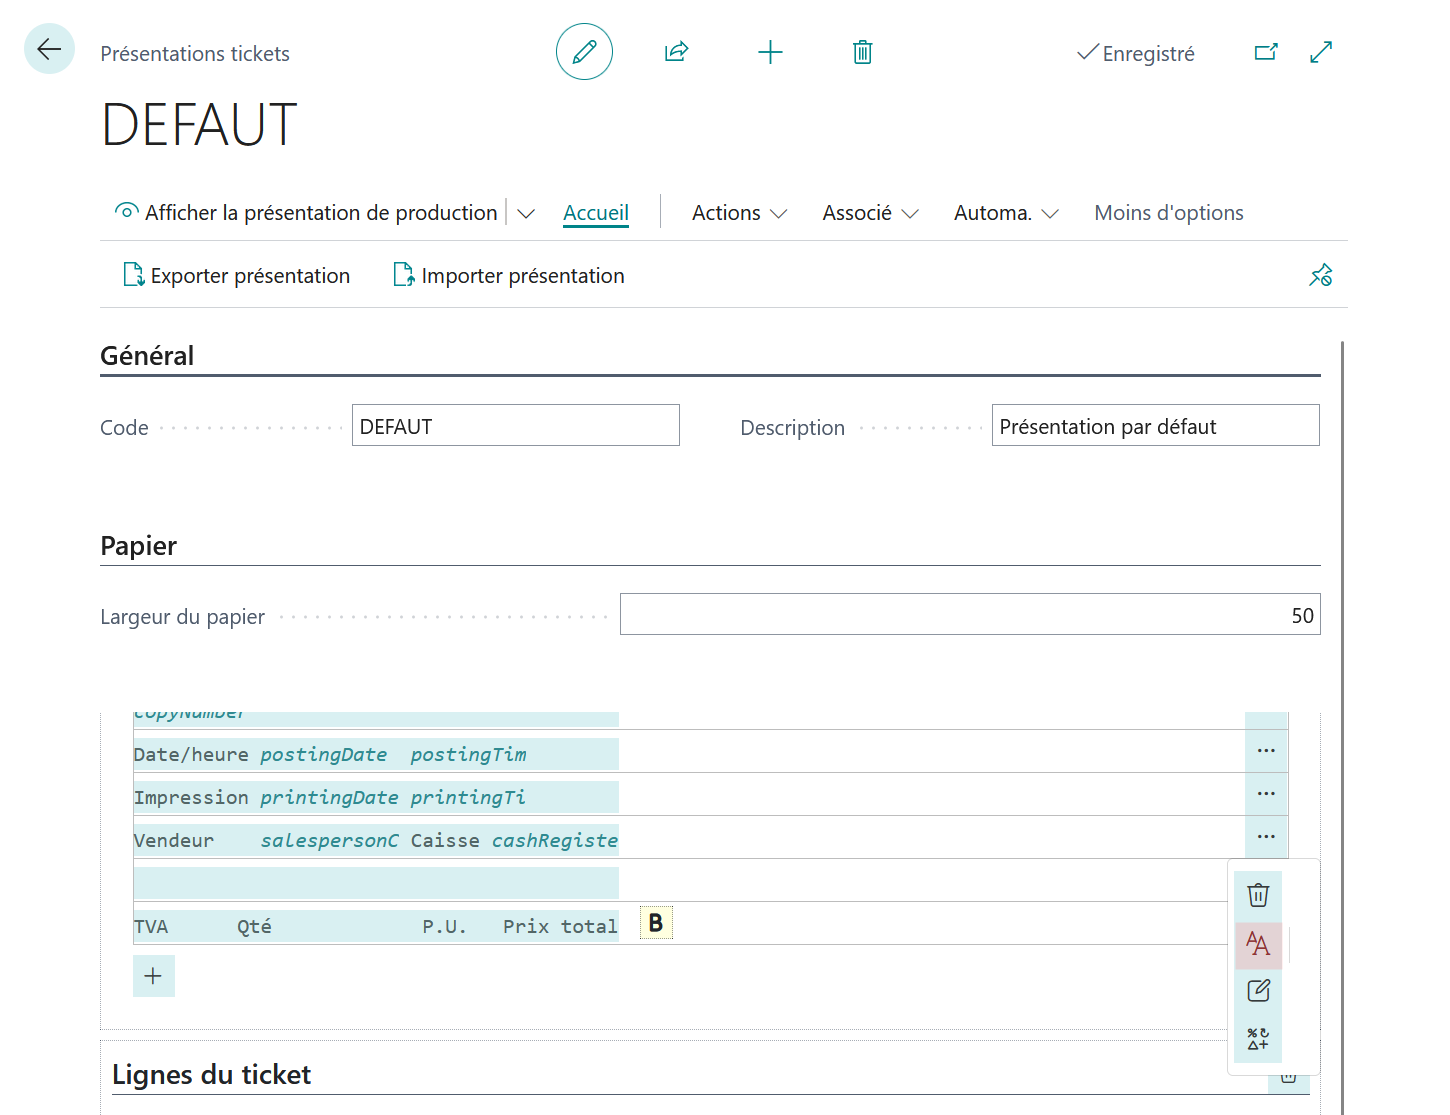The image size is (1450, 1115).
Task: Open page in new window icon
Action: point(1266,52)
